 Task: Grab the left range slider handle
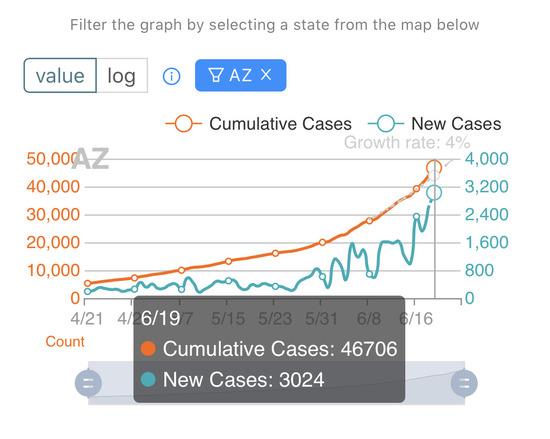pos(88,383)
